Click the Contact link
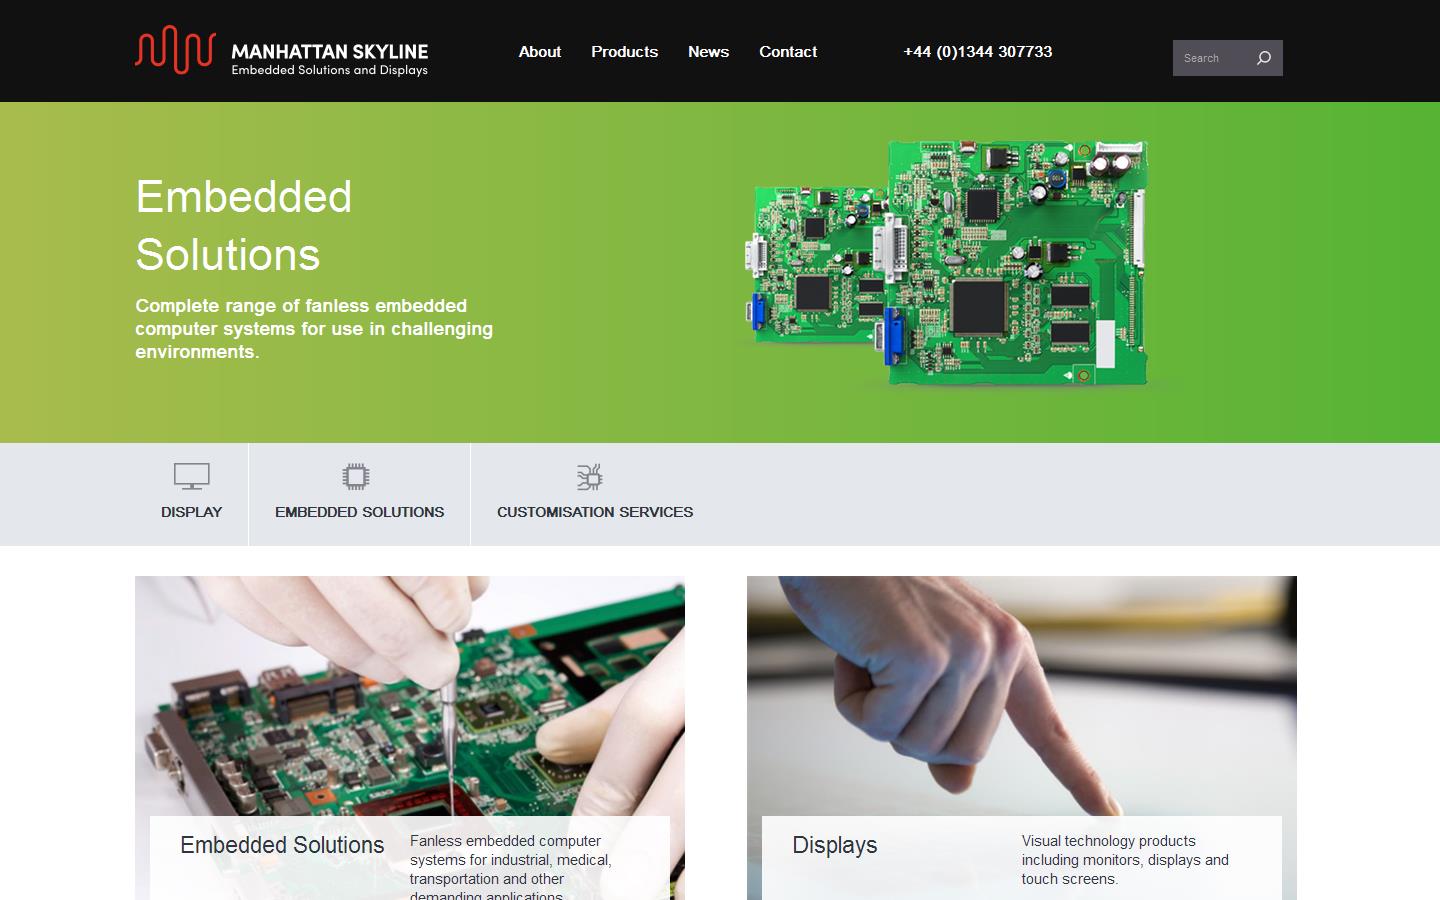The image size is (1440, 900). click(788, 52)
